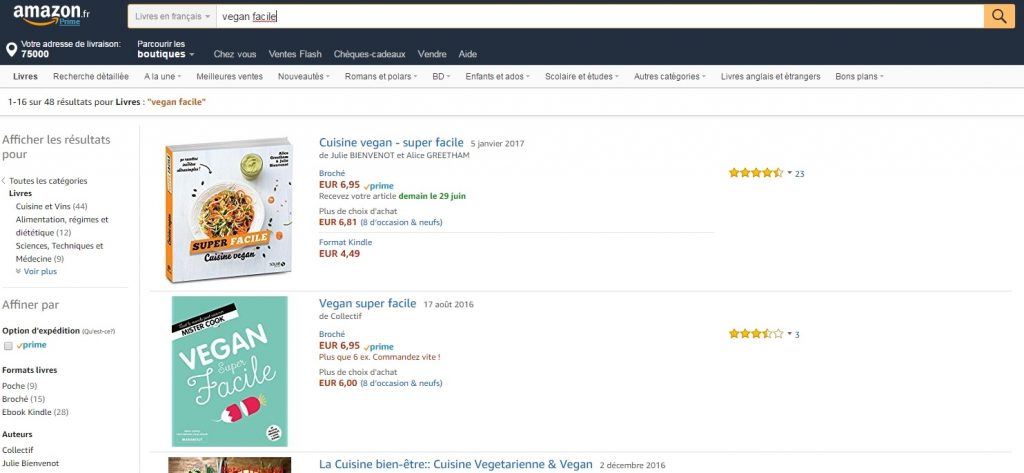Filter by author 'Collectif' in sidebar

click(18, 450)
